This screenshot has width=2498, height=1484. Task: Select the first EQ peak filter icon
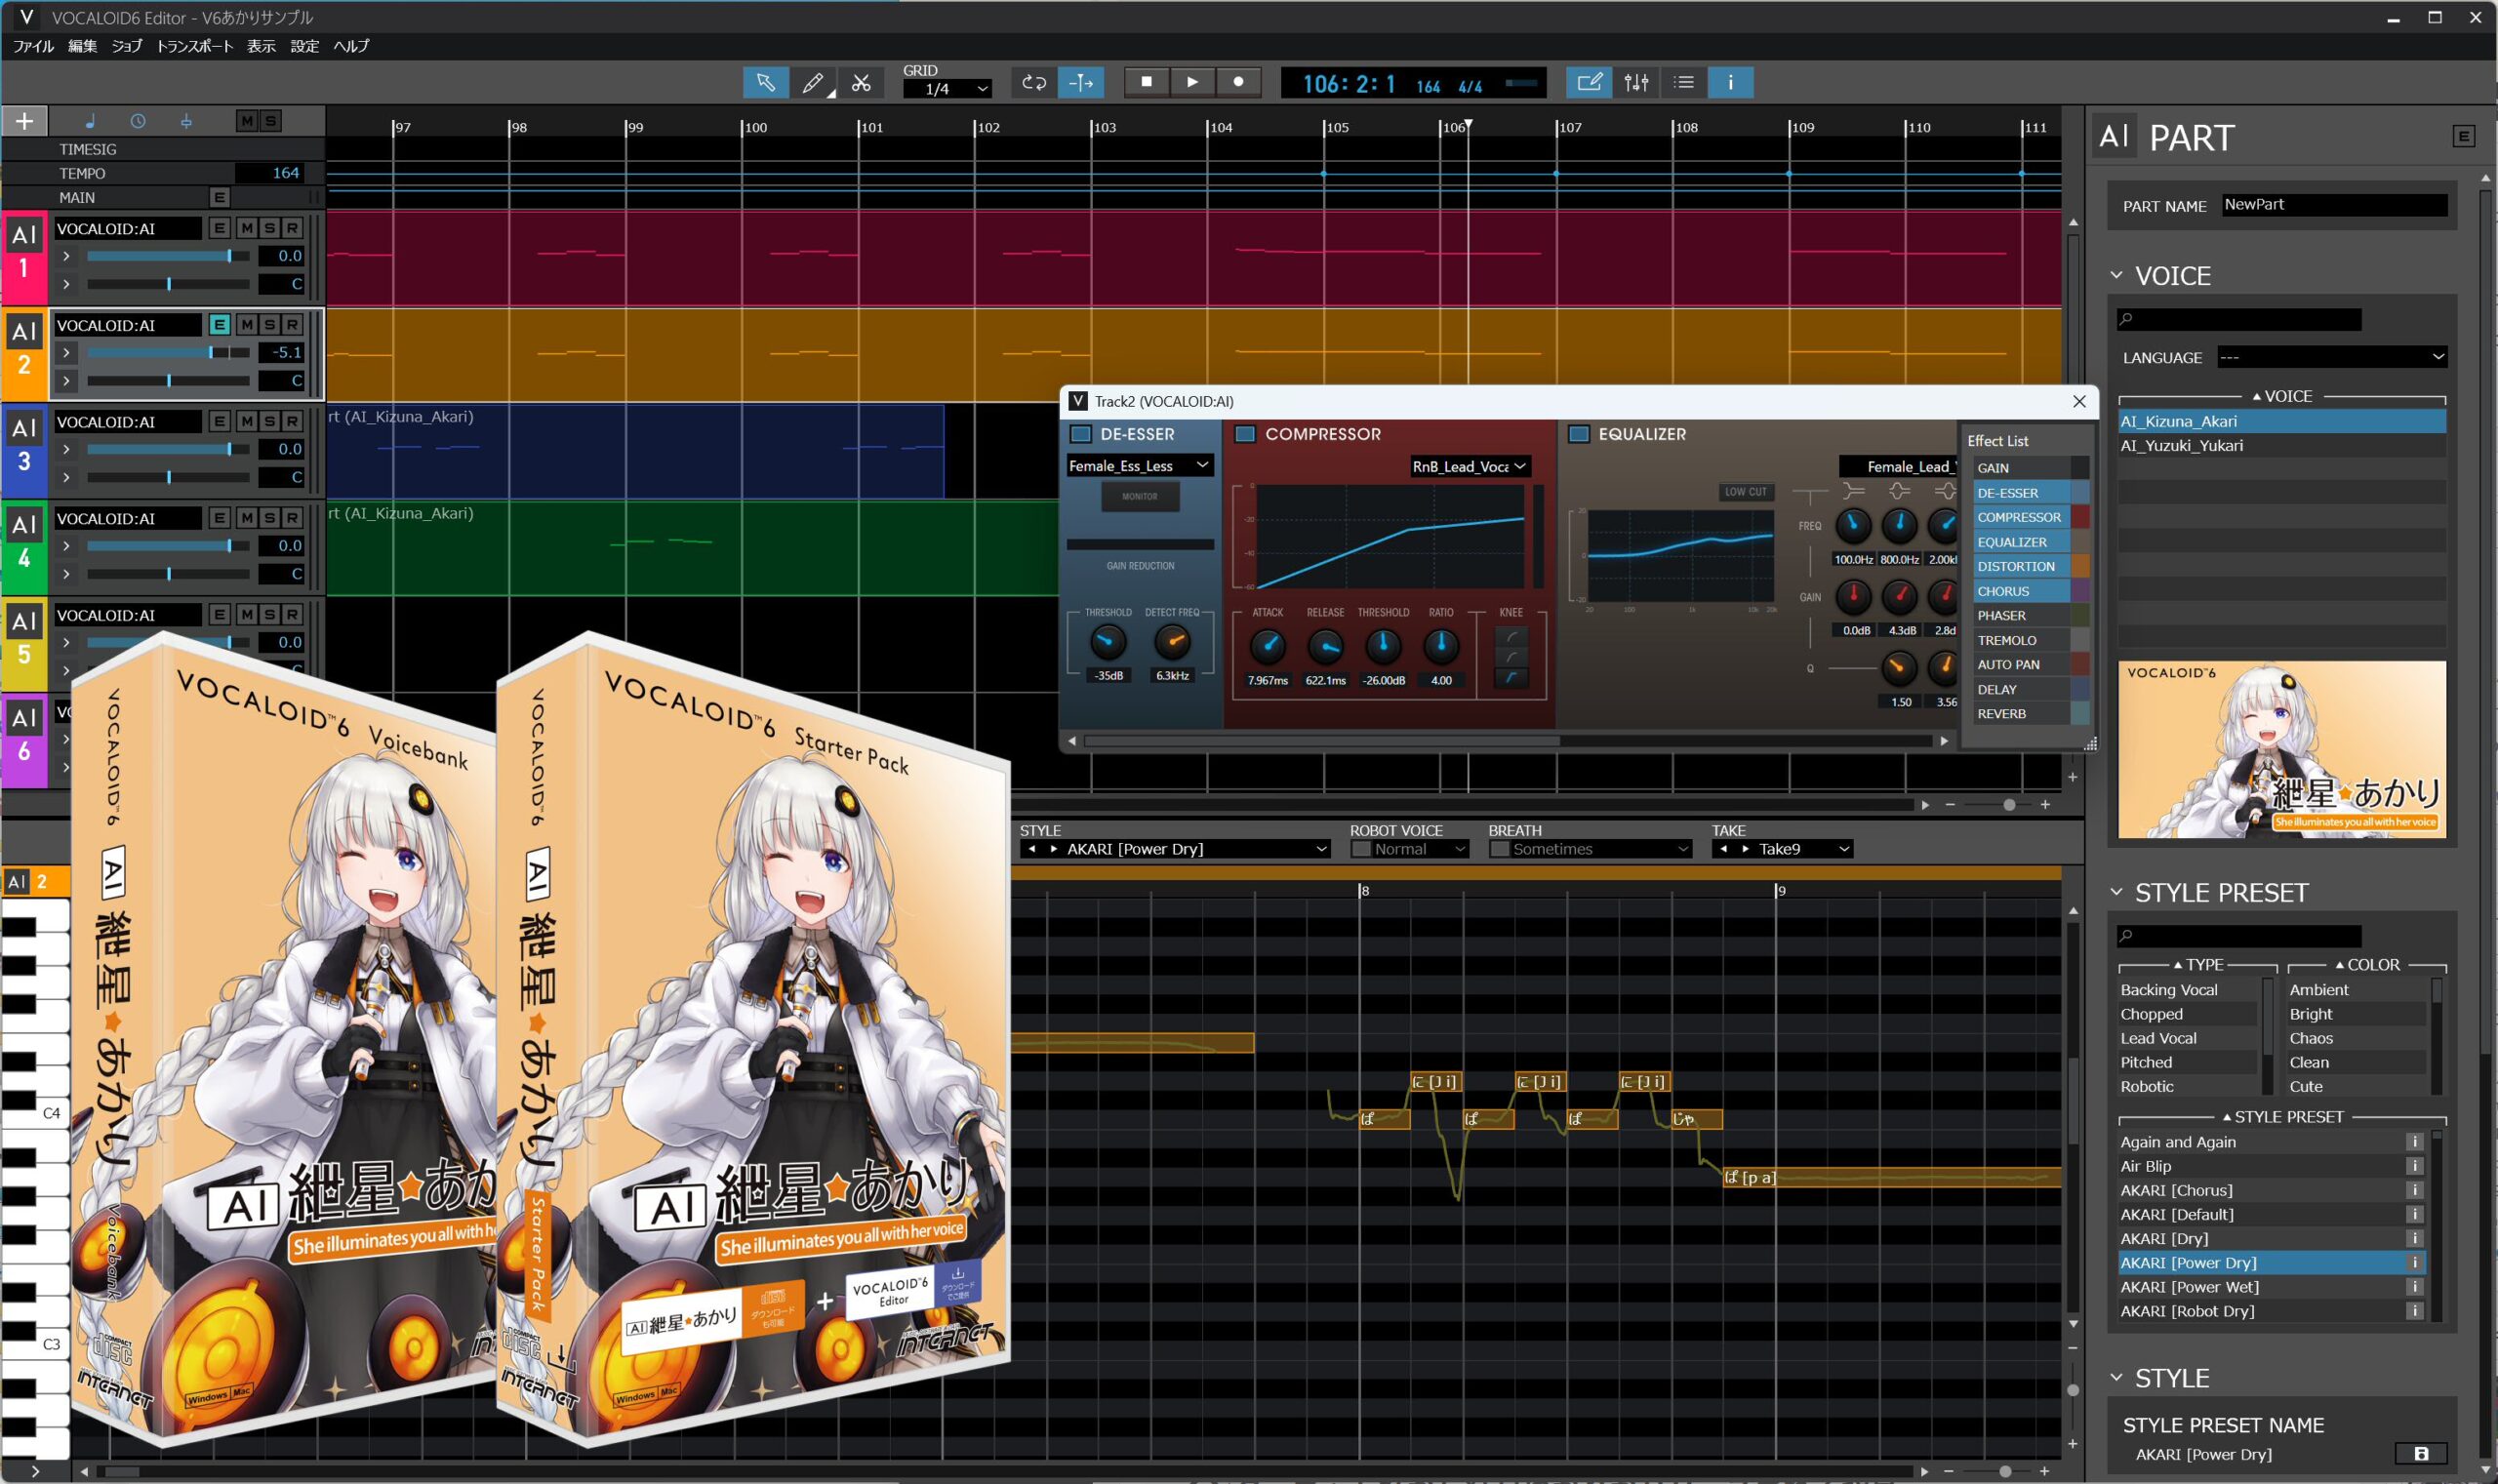click(1899, 491)
